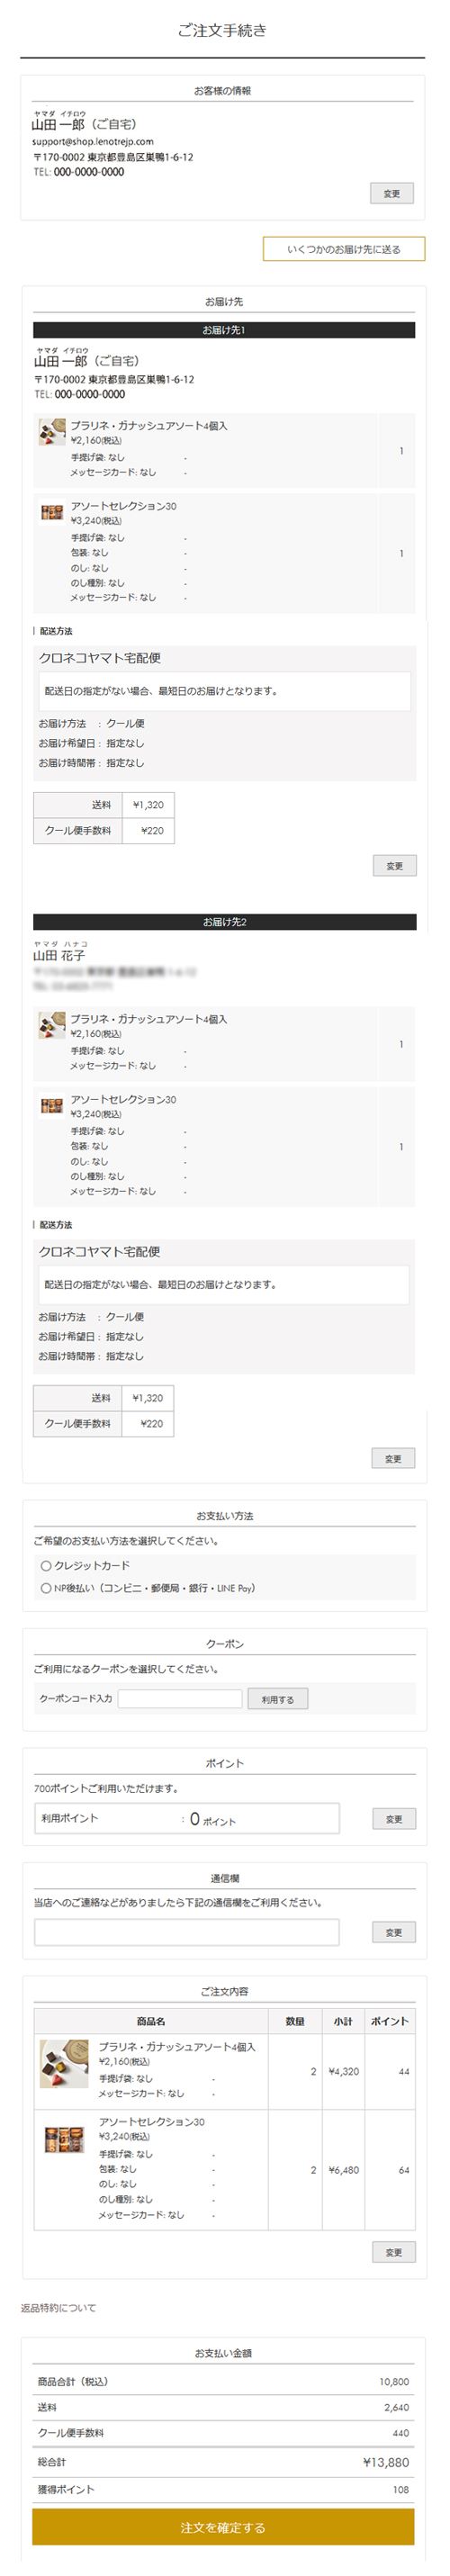
Task: Click アソートセレクション30 image in ご注文内容 table
Action: 64,2138
